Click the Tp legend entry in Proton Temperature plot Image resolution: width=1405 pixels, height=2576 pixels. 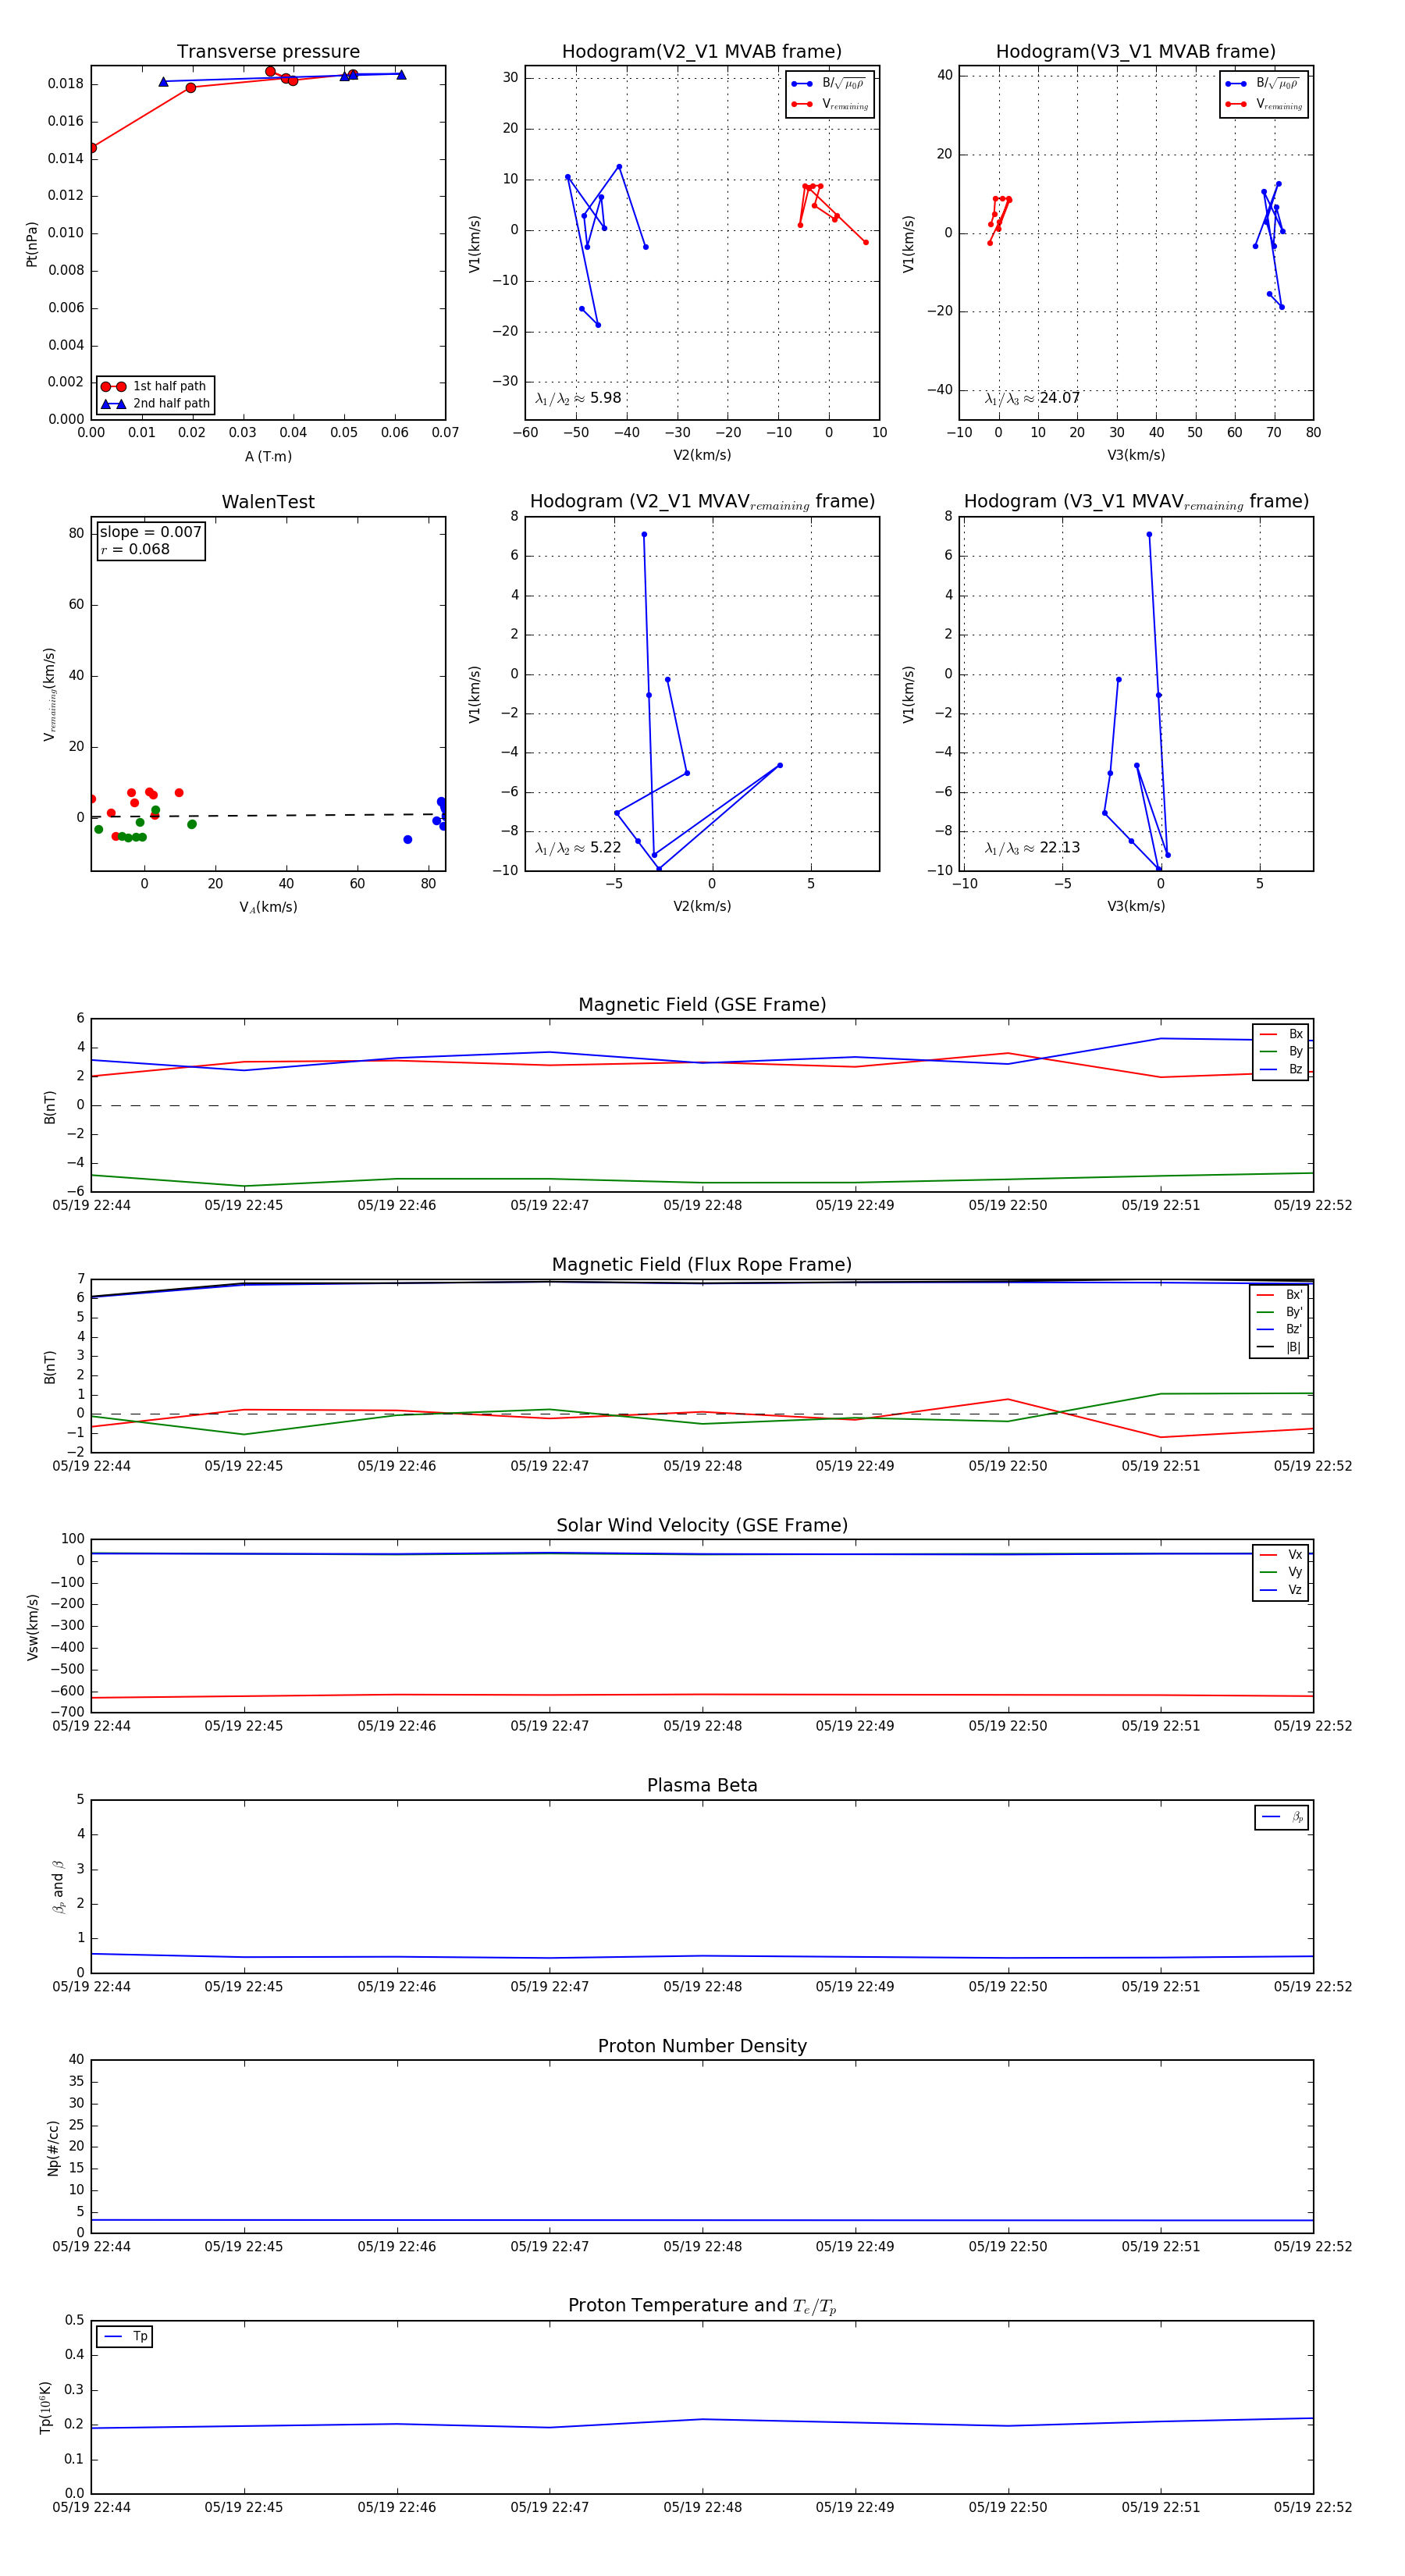click(126, 2337)
